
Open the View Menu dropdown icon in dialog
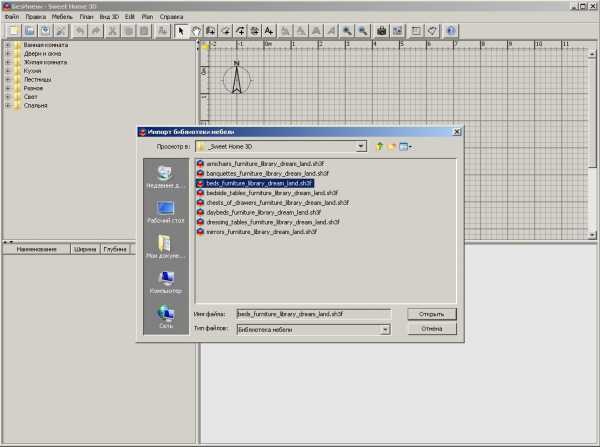point(406,146)
